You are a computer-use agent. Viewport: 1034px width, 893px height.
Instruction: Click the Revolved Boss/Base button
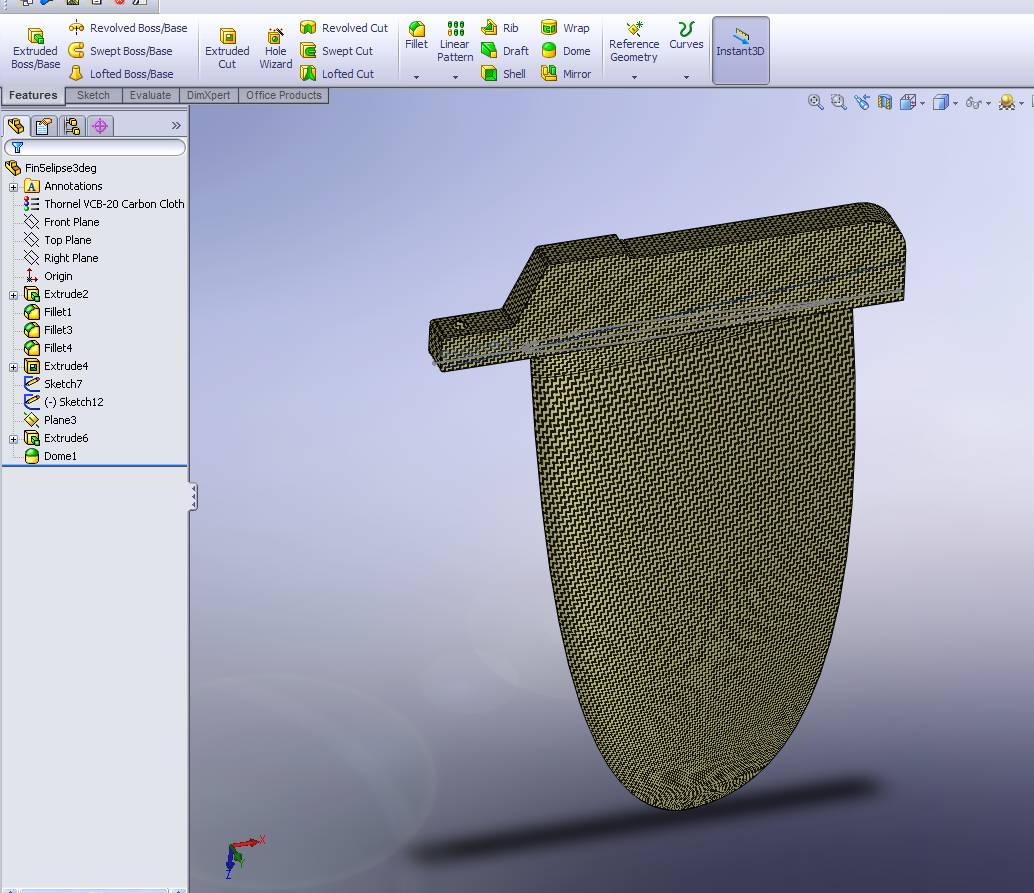127,28
